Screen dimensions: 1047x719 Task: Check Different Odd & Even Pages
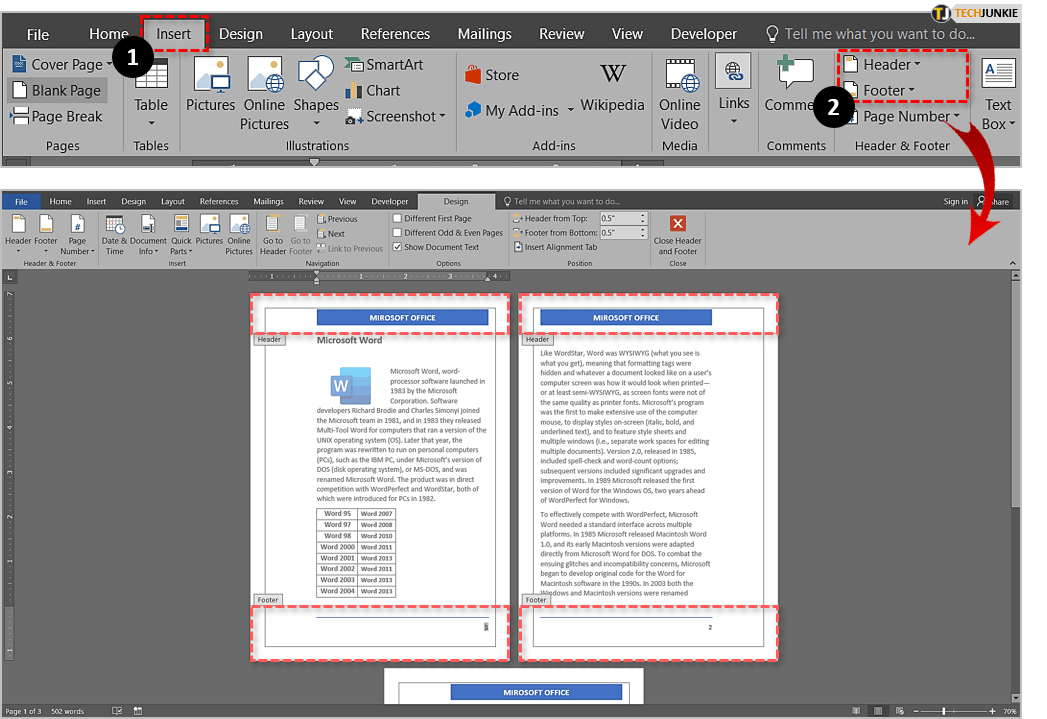coord(398,233)
